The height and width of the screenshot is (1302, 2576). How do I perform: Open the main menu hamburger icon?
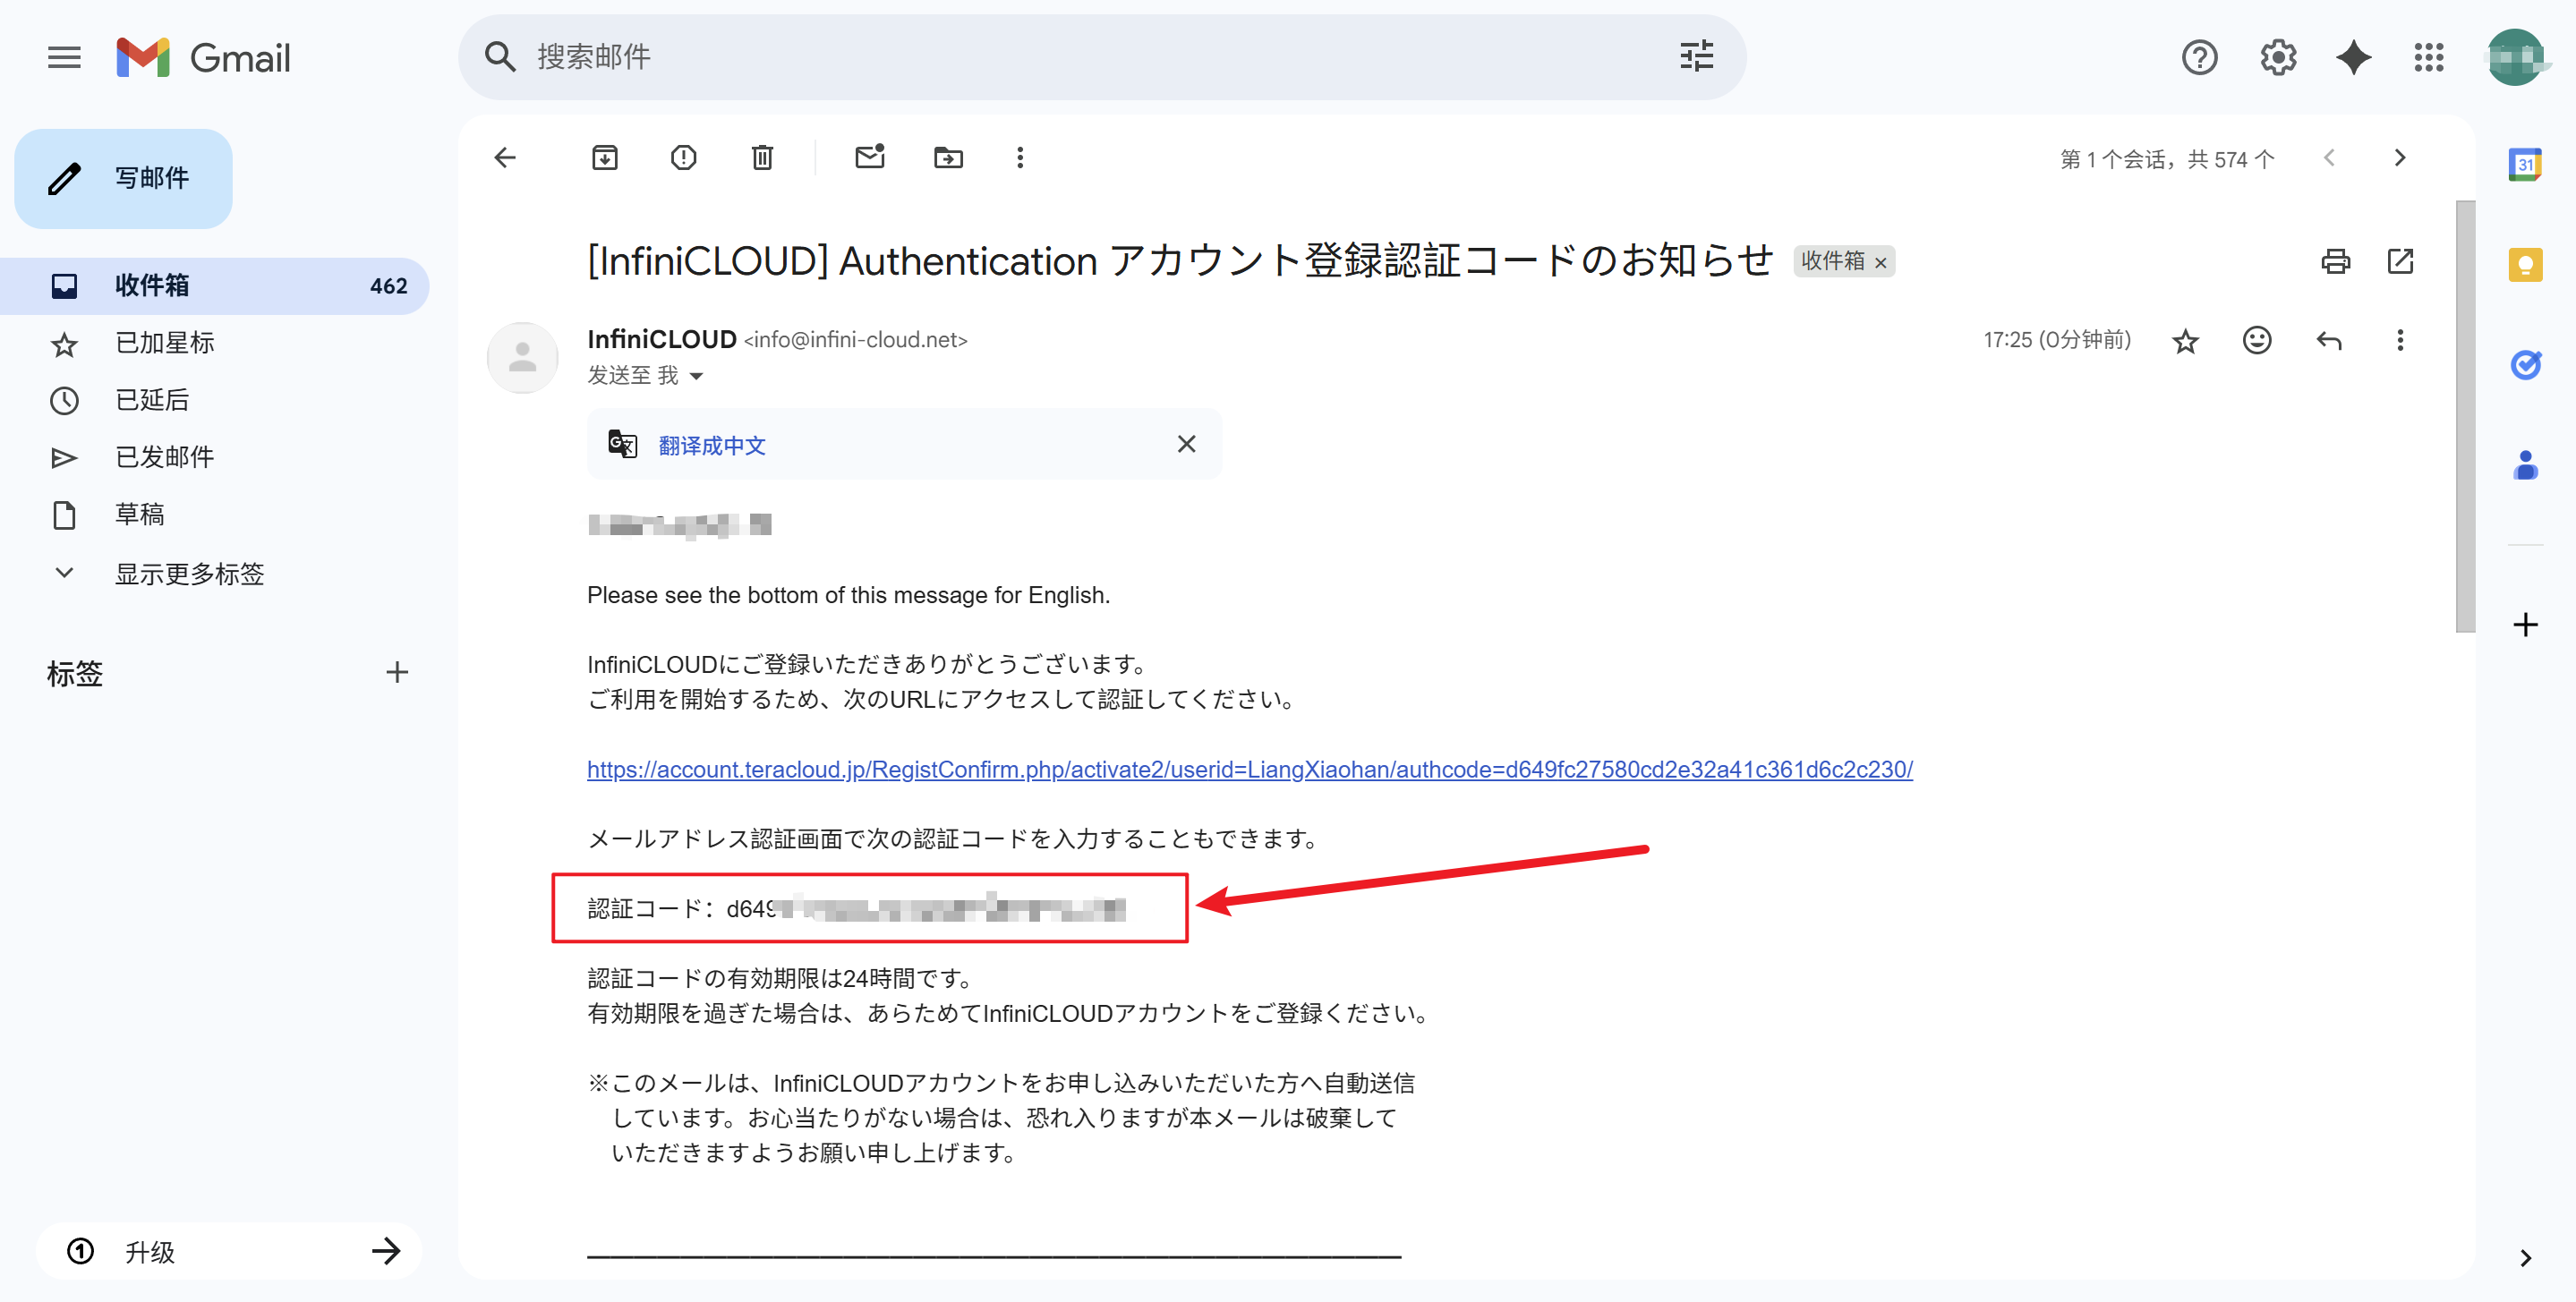tap(64, 57)
